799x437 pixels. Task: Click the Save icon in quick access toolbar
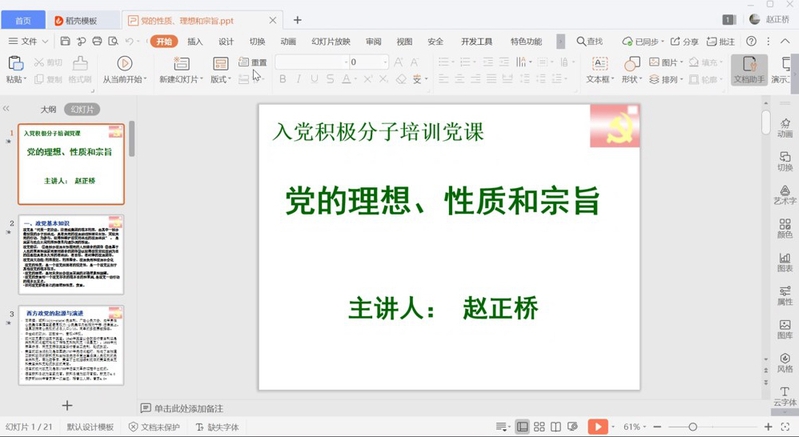click(x=65, y=41)
